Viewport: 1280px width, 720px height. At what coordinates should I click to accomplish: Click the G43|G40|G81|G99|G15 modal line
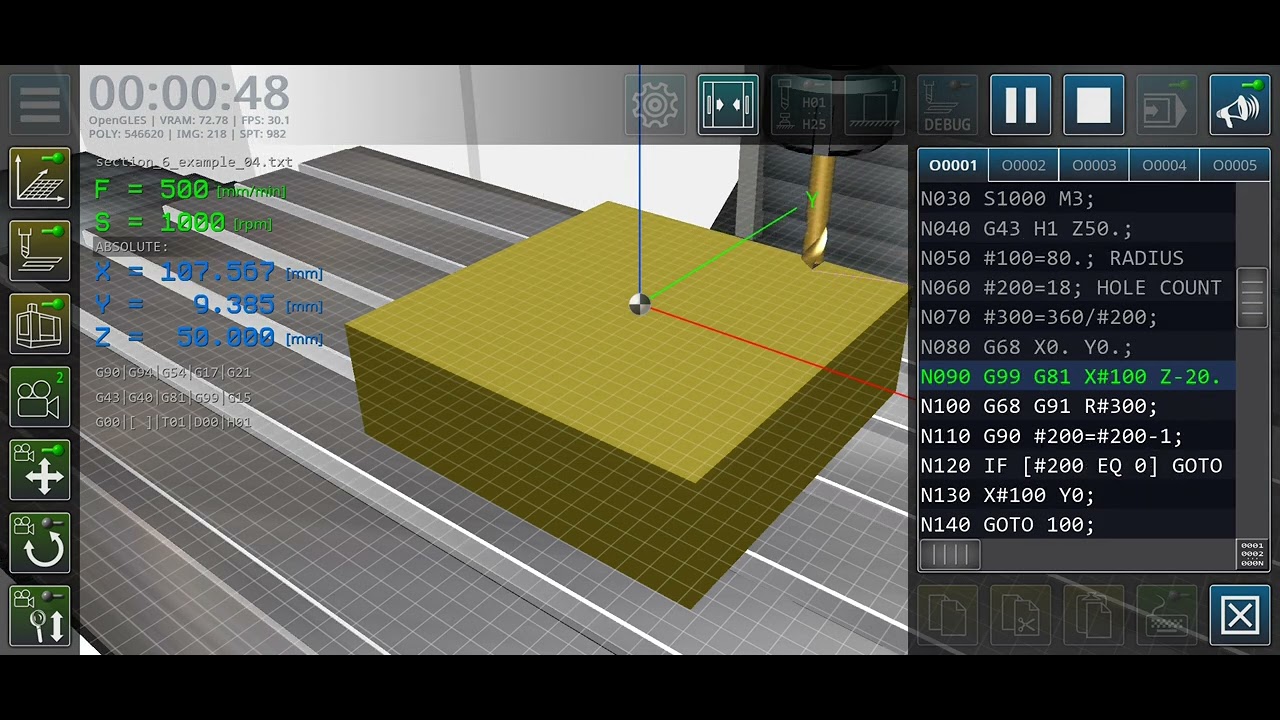tap(173, 398)
